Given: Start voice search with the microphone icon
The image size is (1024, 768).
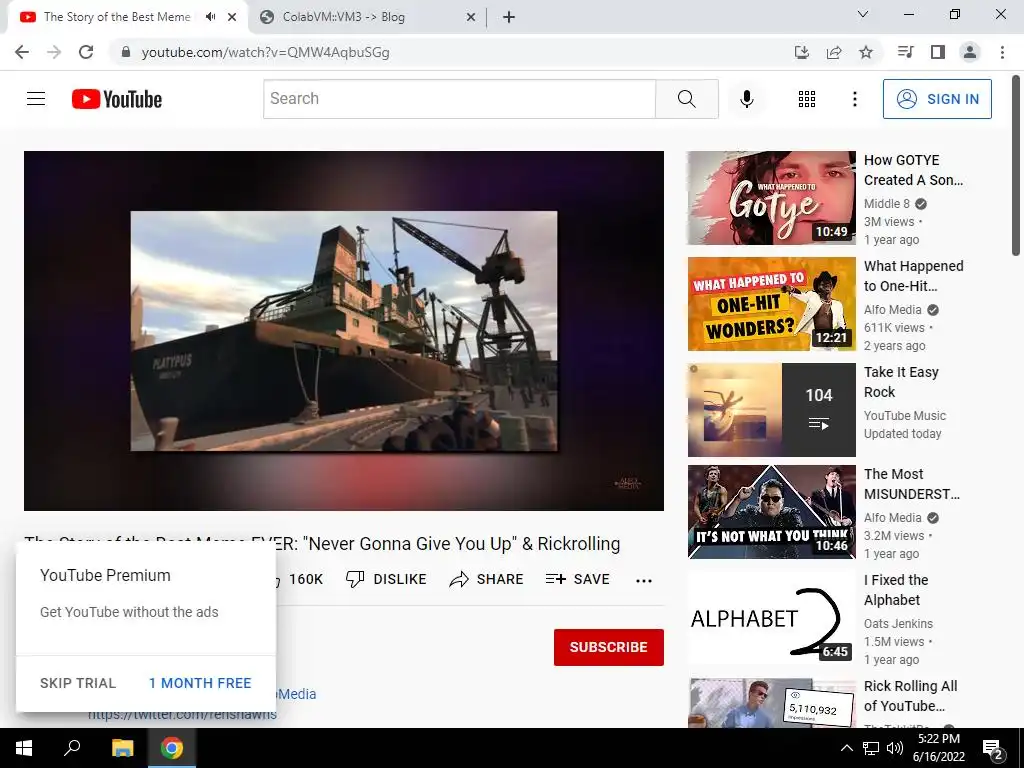Looking at the screenshot, I should pos(746,99).
